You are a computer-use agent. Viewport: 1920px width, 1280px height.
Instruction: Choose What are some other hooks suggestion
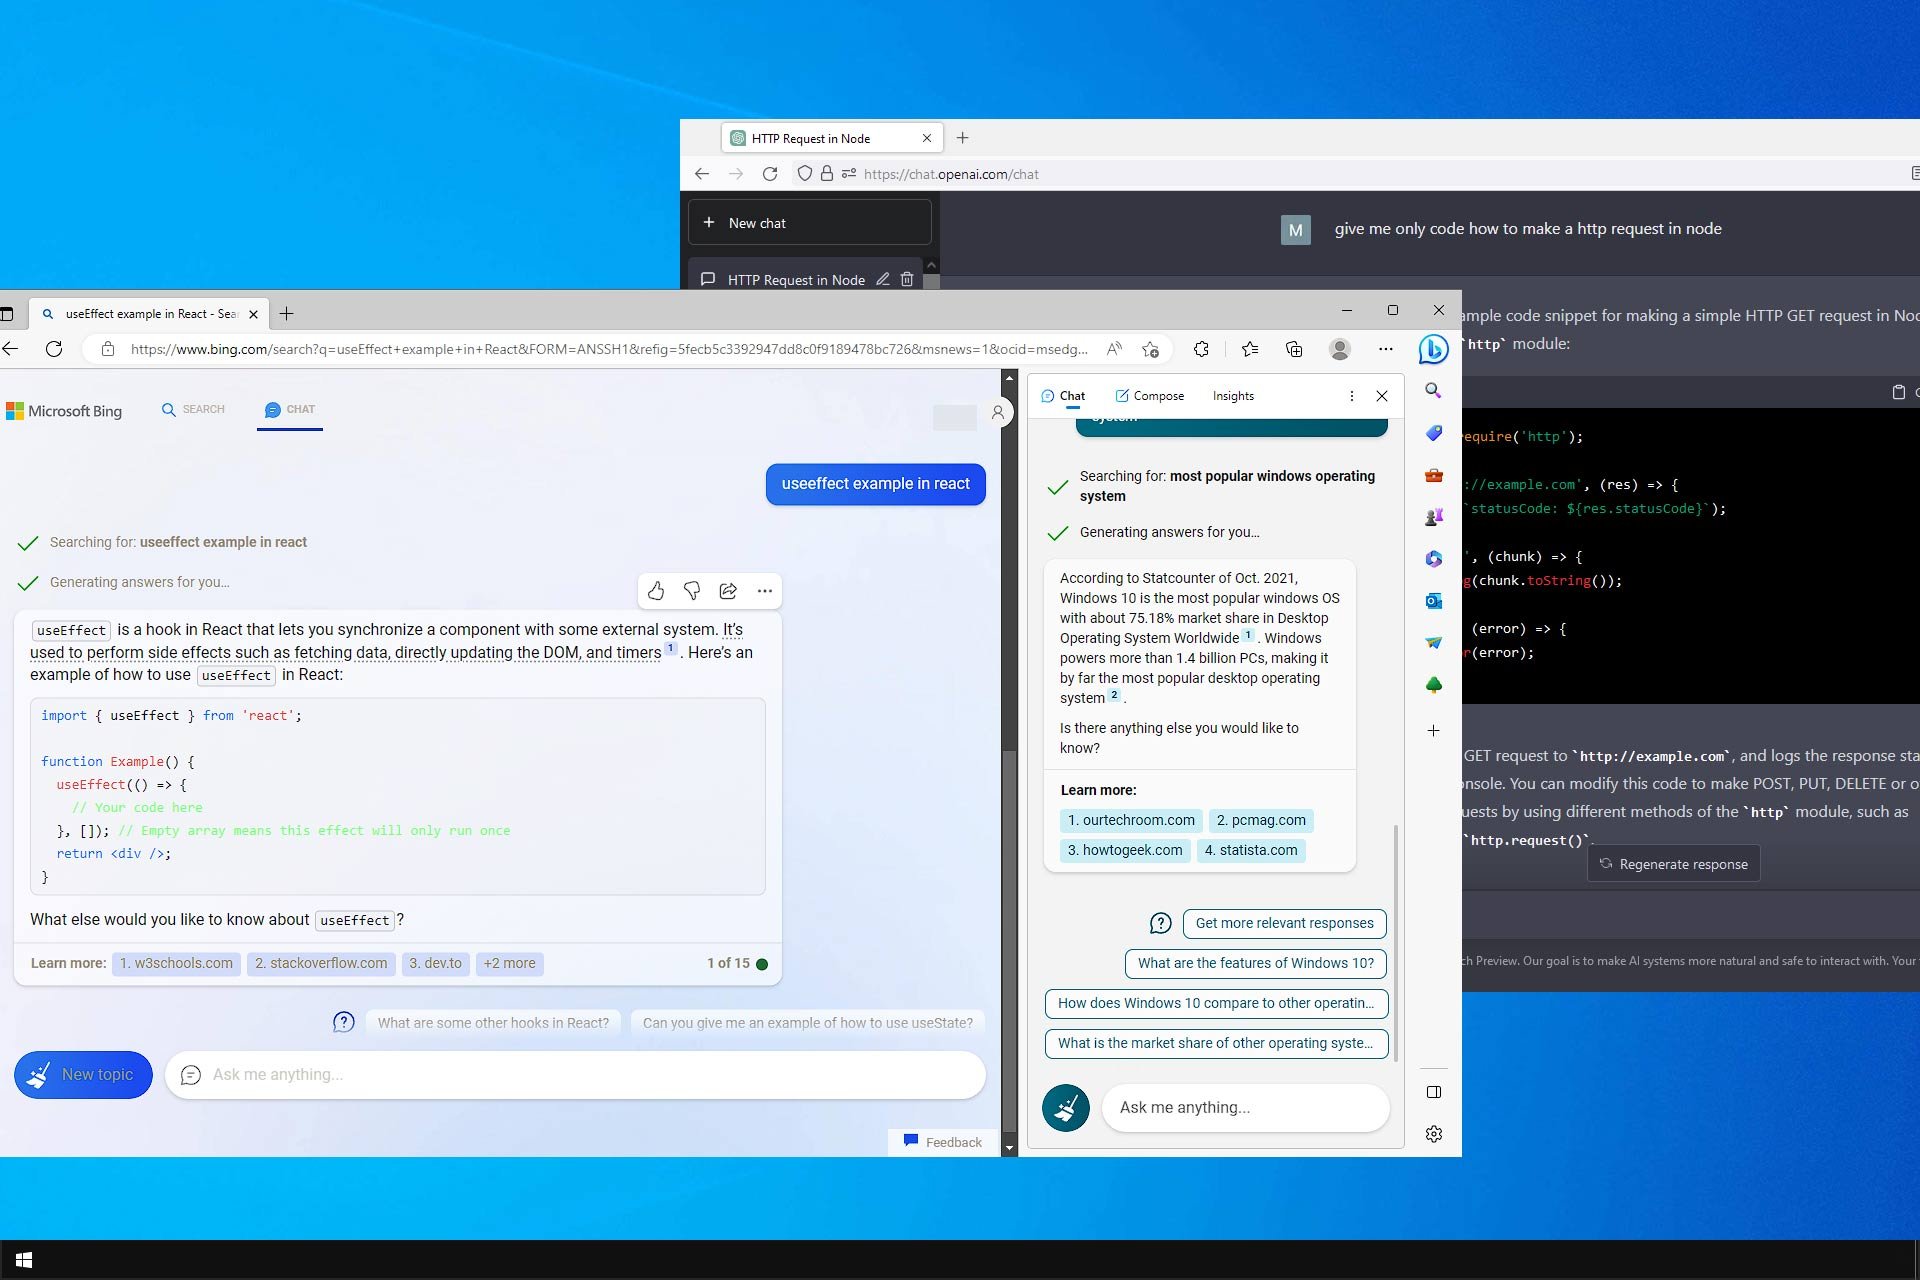coord(493,1022)
